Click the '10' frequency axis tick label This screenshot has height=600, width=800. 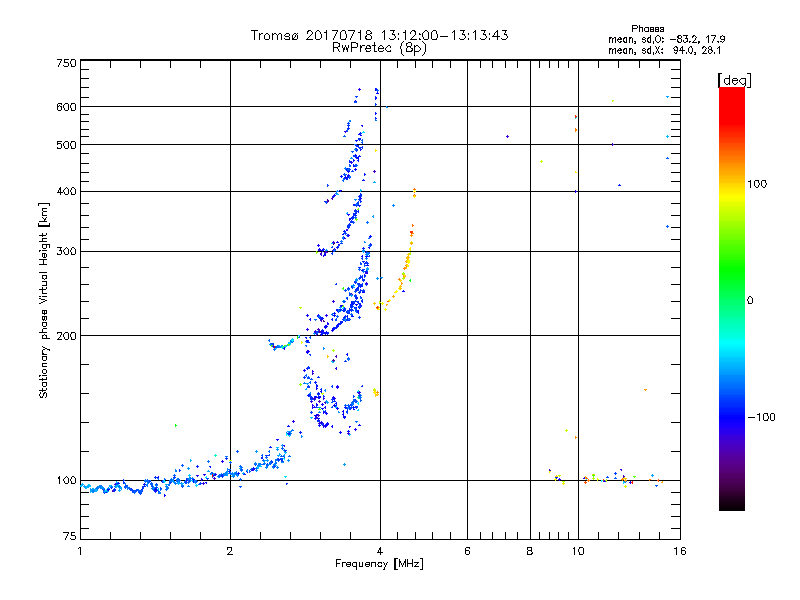[578, 551]
